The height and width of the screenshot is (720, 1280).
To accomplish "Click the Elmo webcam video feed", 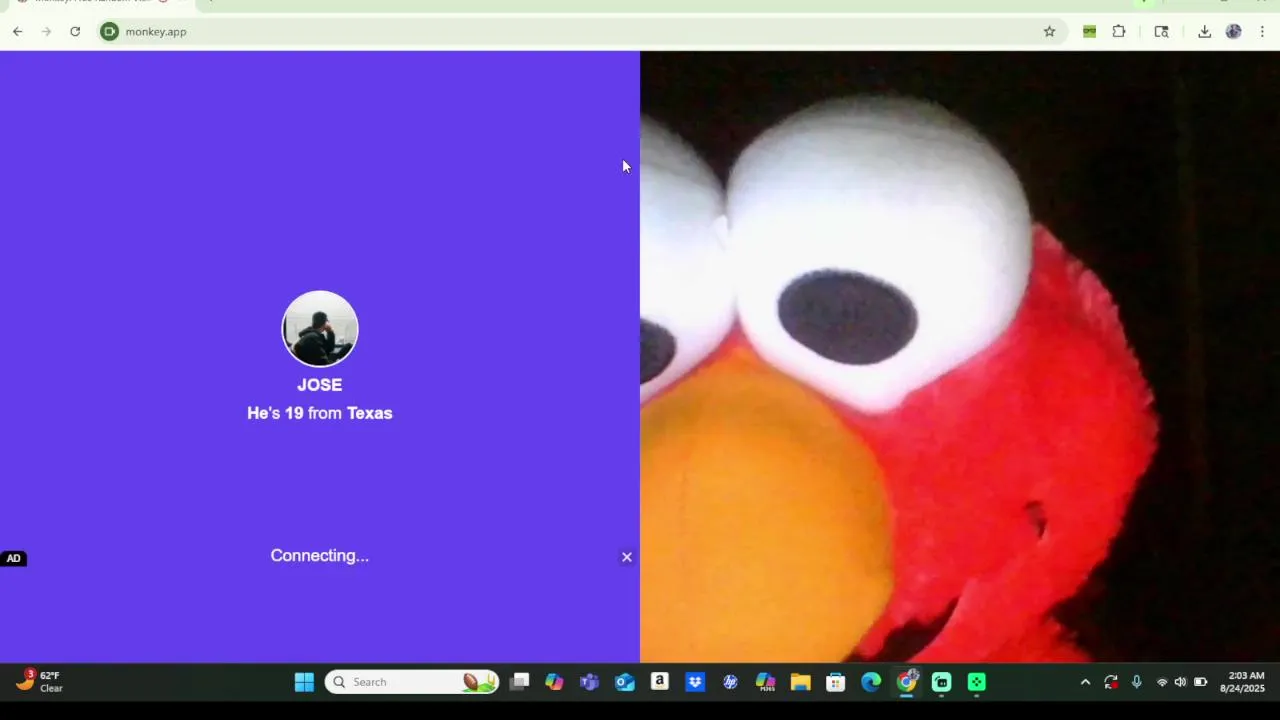I will (960, 356).
